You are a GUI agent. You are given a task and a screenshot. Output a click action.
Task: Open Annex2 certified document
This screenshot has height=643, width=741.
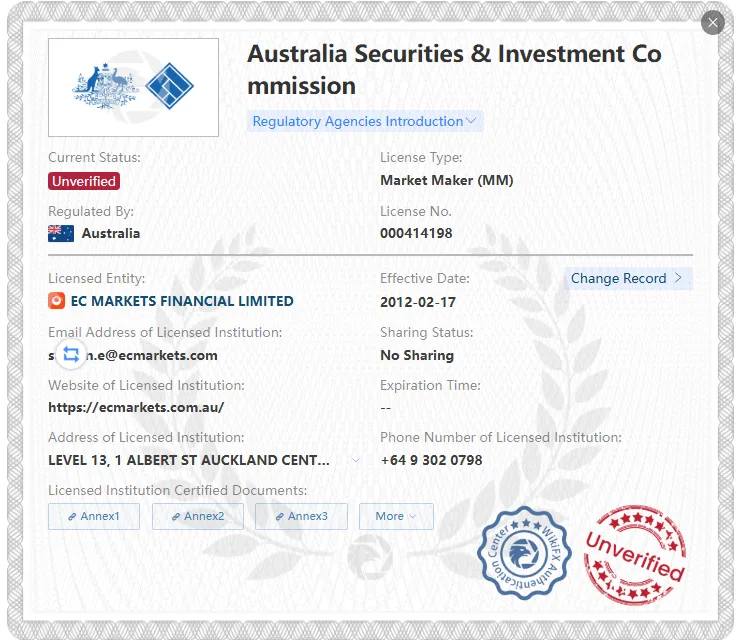198,516
